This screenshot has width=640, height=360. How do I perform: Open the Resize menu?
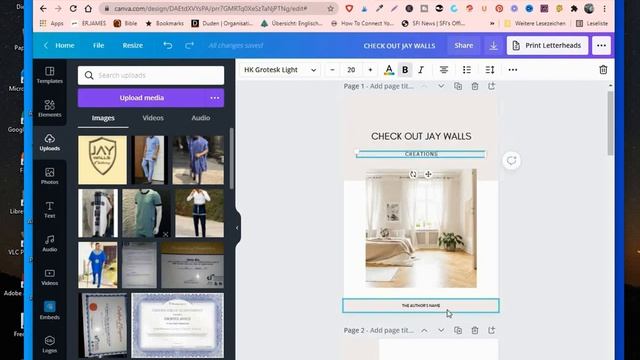point(133,45)
